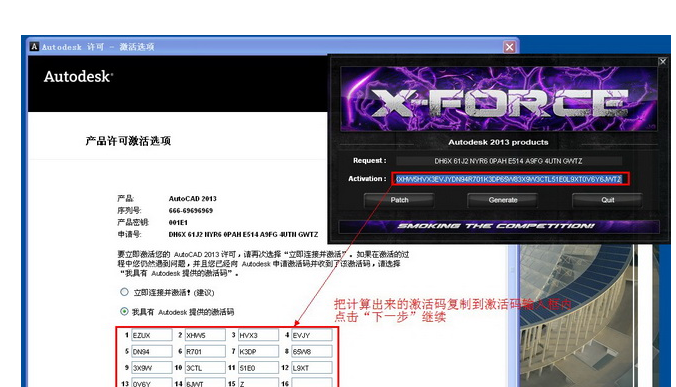The height and width of the screenshot is (387, 676).
Task: Click activation code box 10 containing 3CTL
Action: point(205,368)
